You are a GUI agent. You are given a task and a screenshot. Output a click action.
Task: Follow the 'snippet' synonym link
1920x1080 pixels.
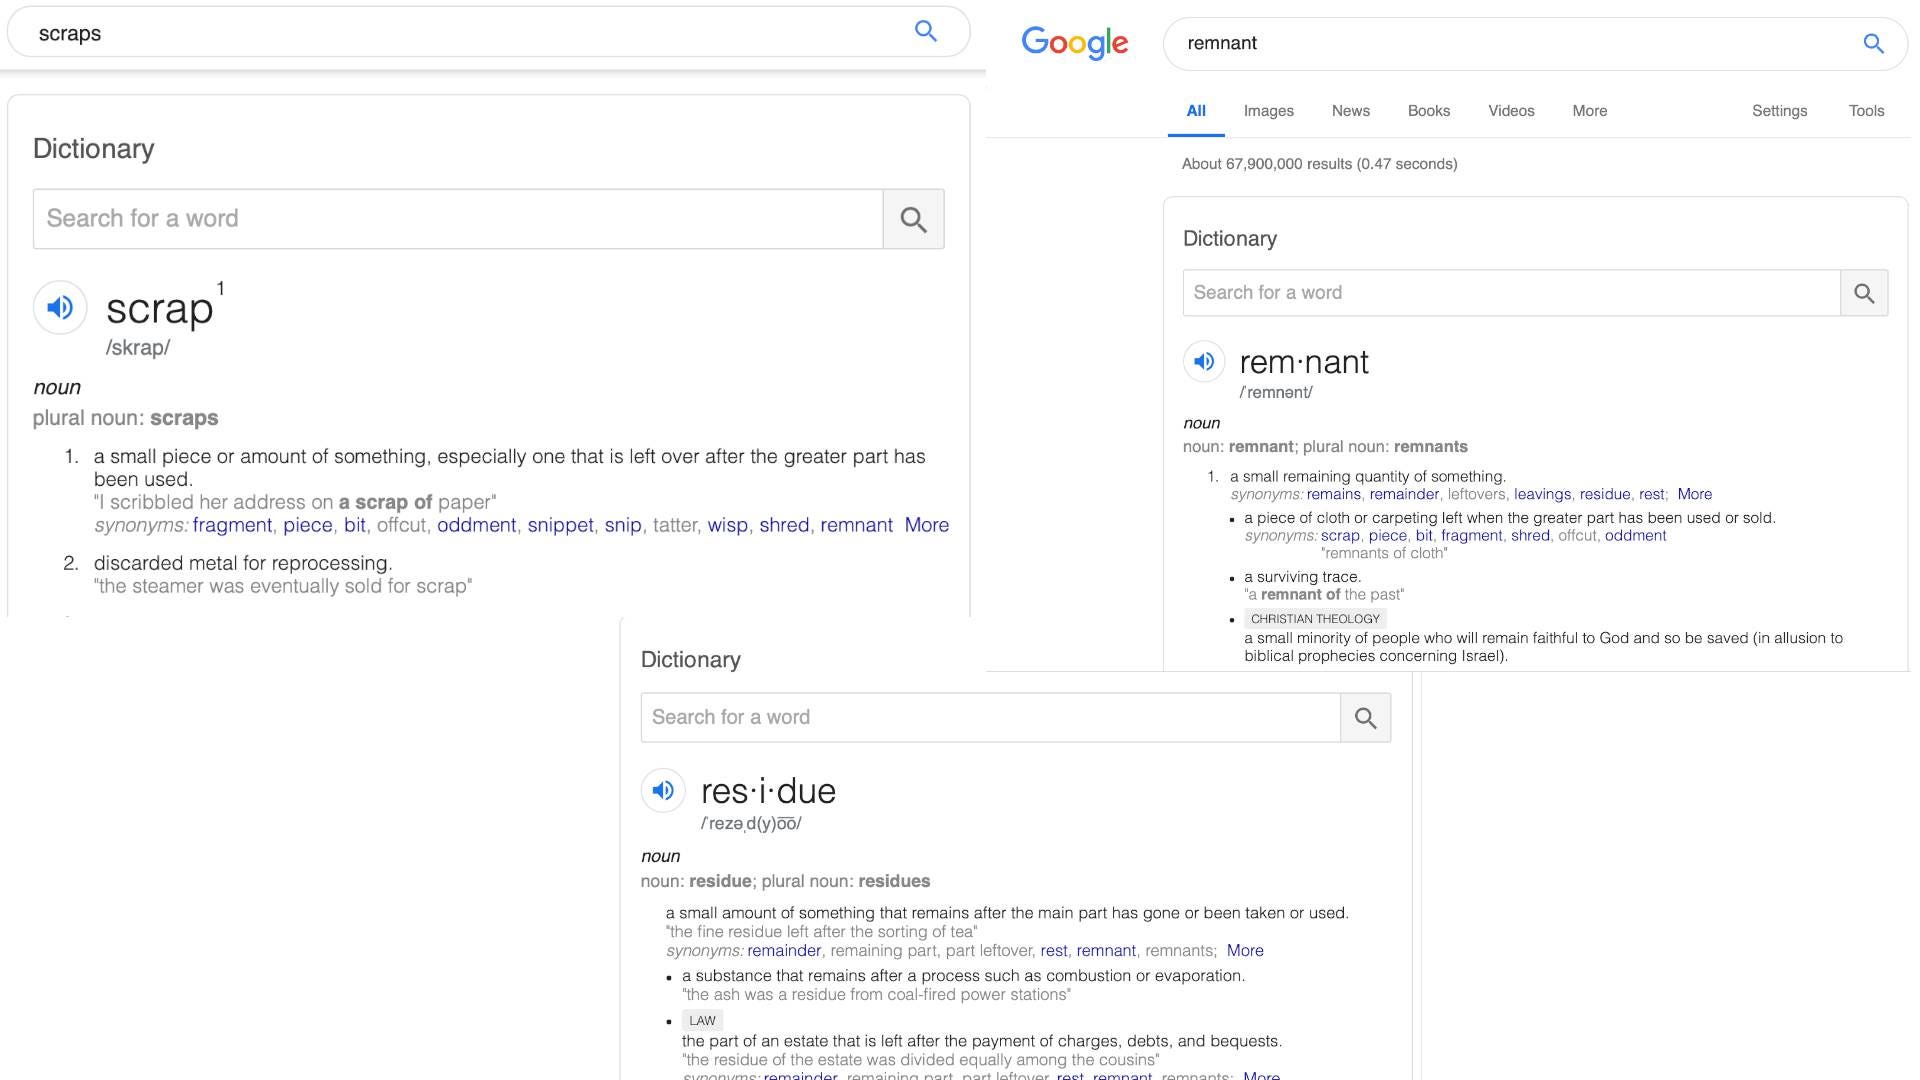pos(560,525)
